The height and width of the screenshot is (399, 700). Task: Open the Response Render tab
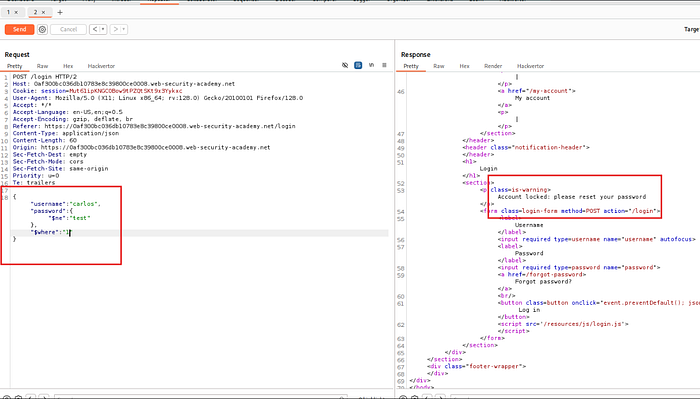[493, 66]
